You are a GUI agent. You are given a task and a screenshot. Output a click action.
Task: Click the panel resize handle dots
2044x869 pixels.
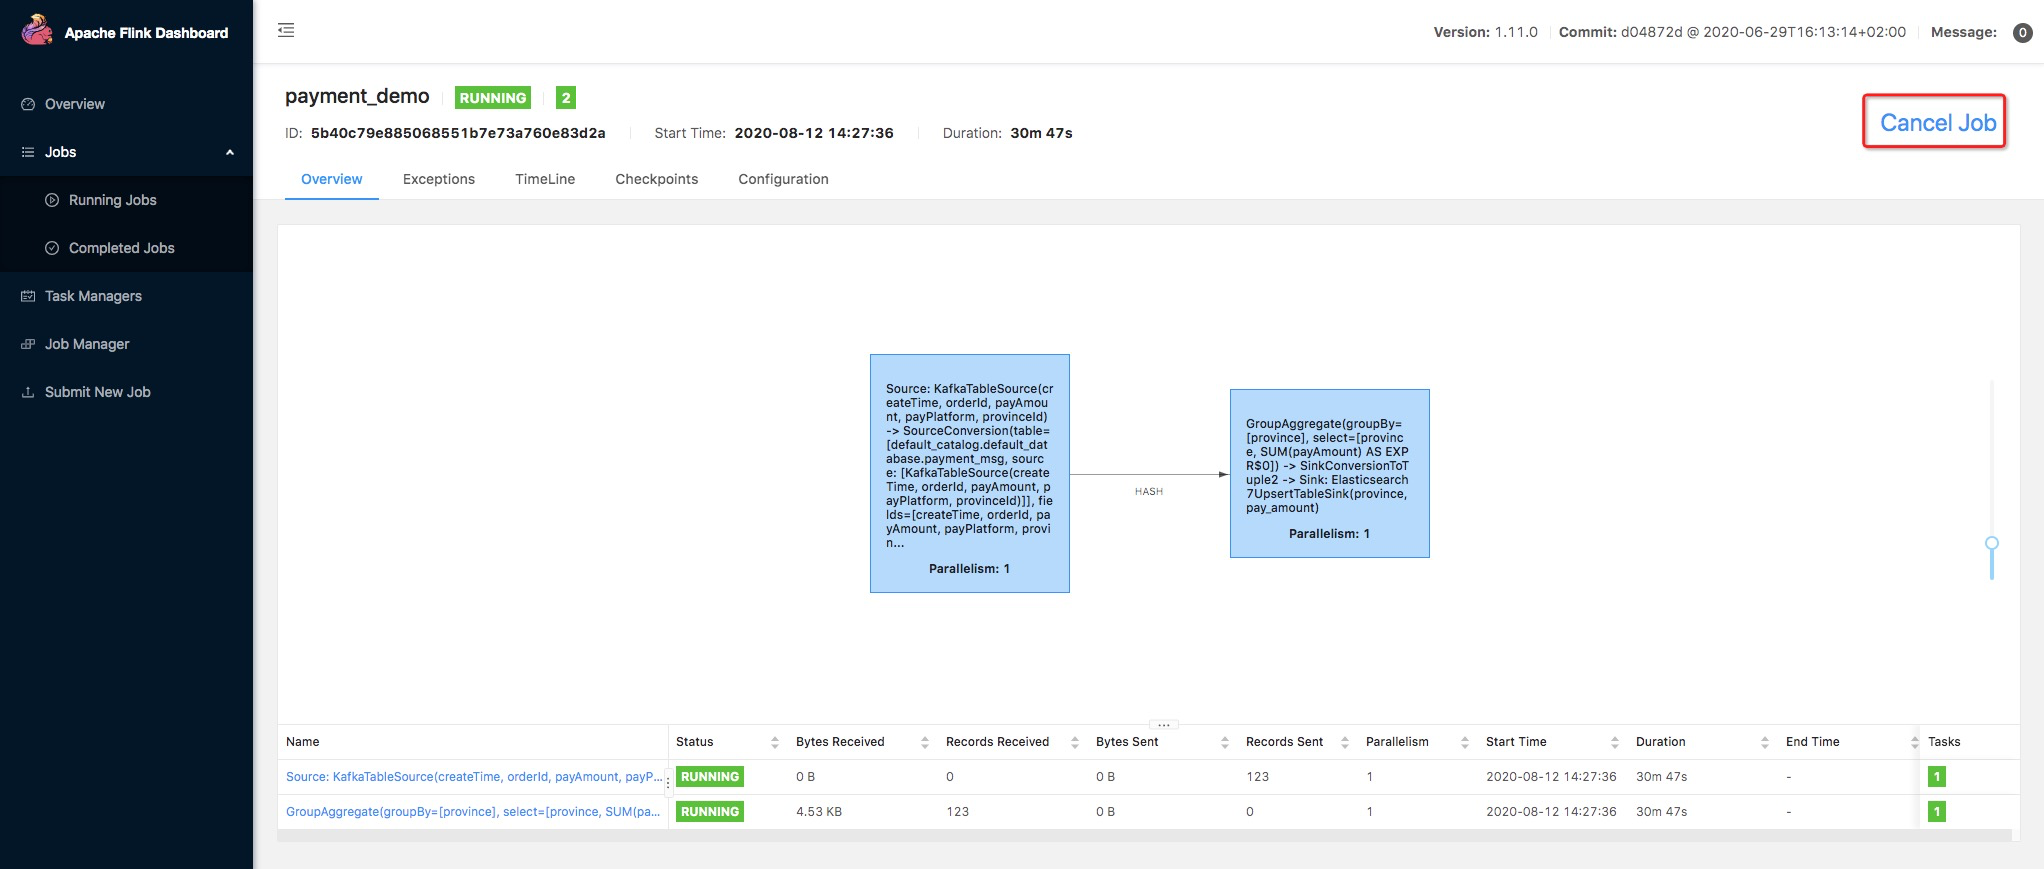tap(1164, 725)
